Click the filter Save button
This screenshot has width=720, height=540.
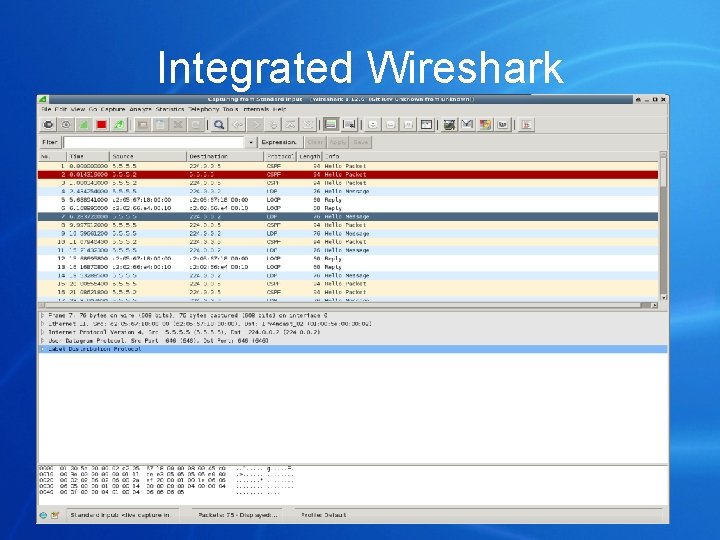click(360, 142)
